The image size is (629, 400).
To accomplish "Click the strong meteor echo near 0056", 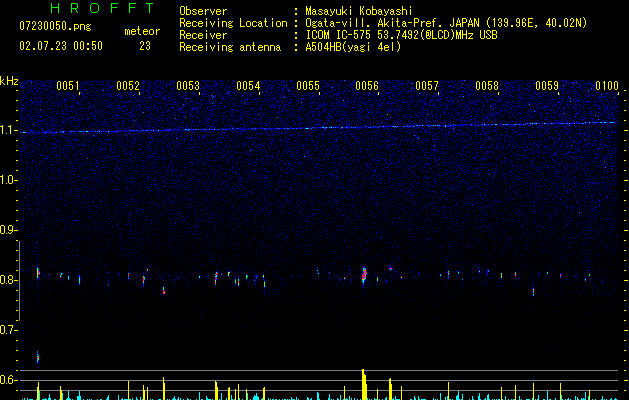I will pyautogui.click(x=364, y=275).
